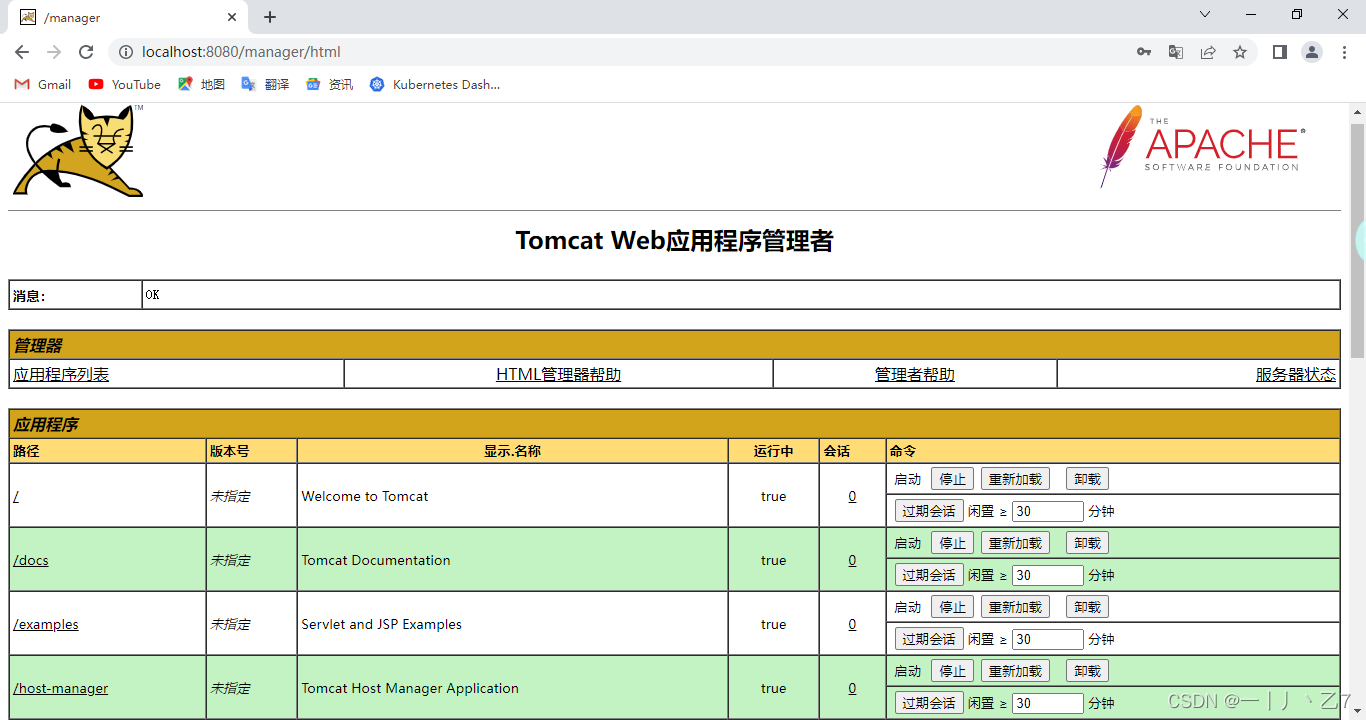Click the 'OK' message text
Image resolution: width=1366 pixels, height=720 pixels.
(152, 295)
